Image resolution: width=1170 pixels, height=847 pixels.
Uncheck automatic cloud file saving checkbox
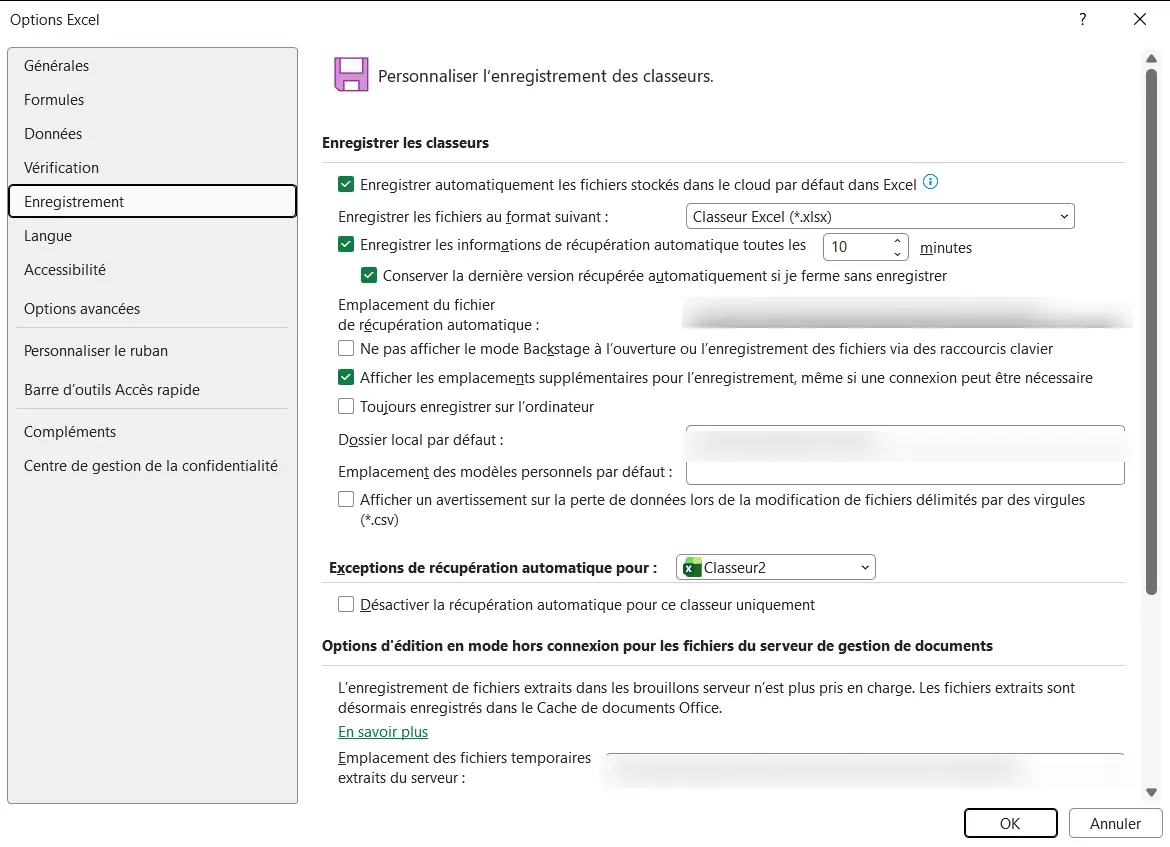345,184
